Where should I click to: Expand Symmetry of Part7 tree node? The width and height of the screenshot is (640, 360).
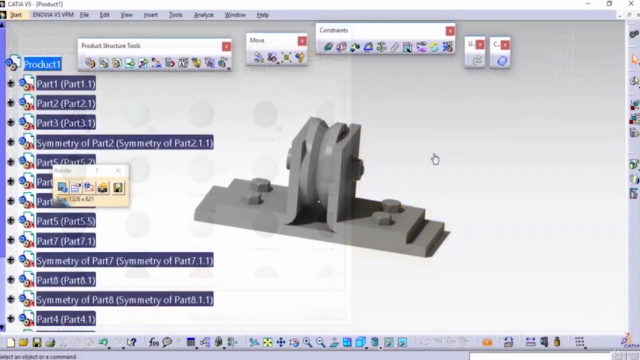tap(11, 260)
